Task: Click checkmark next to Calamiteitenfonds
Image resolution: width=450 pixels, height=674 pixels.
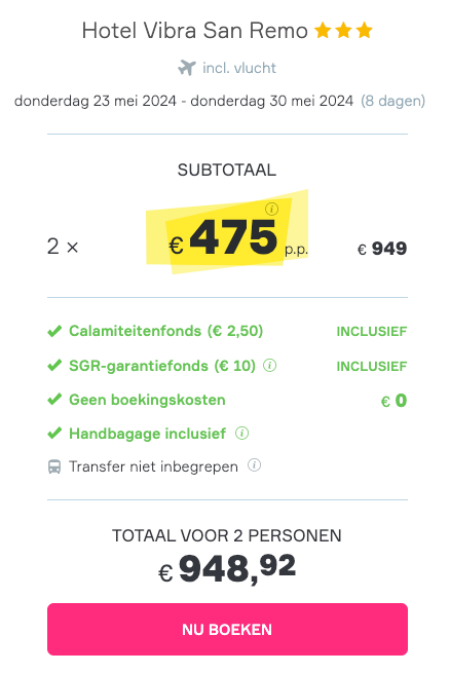Action: [x=55, y=331]
